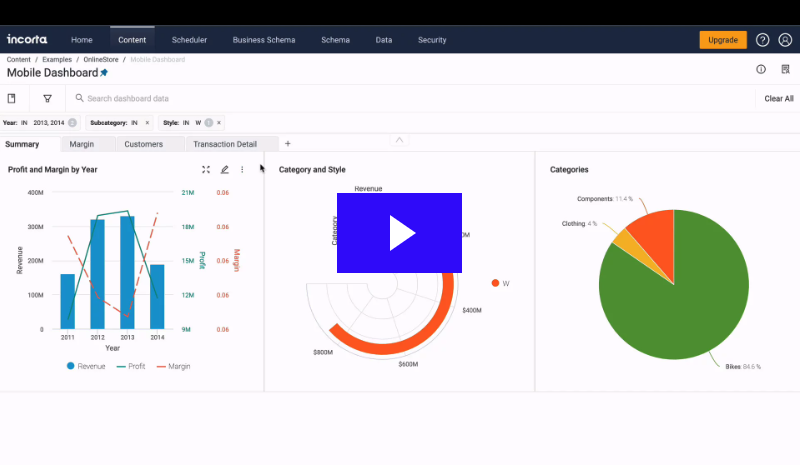
Task: Toggle Revenue series in chart legend
Action: [x=86, y=366]
